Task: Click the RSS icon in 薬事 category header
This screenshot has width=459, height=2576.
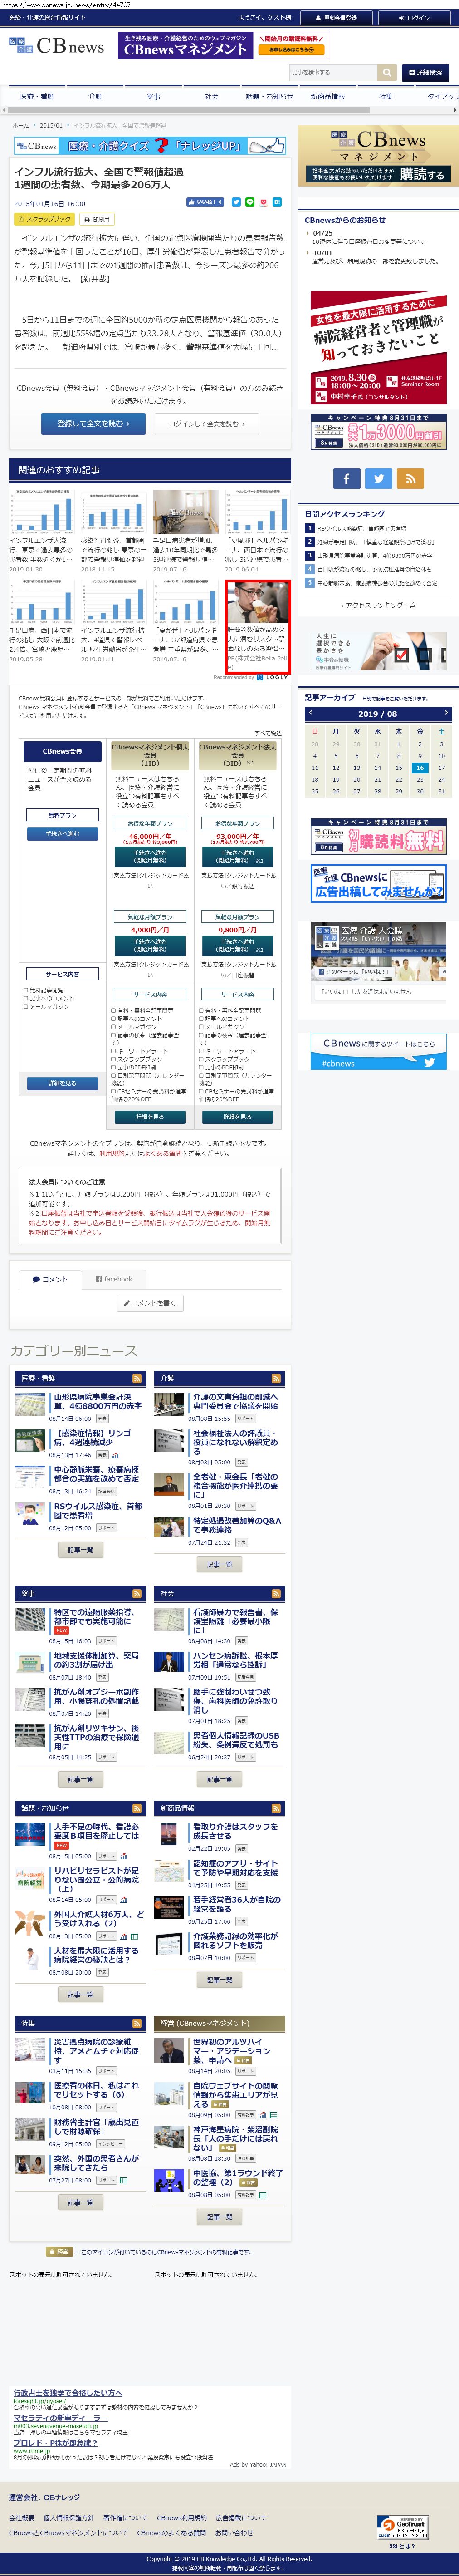Action: pyautogui.click(x=138, y=1594)
